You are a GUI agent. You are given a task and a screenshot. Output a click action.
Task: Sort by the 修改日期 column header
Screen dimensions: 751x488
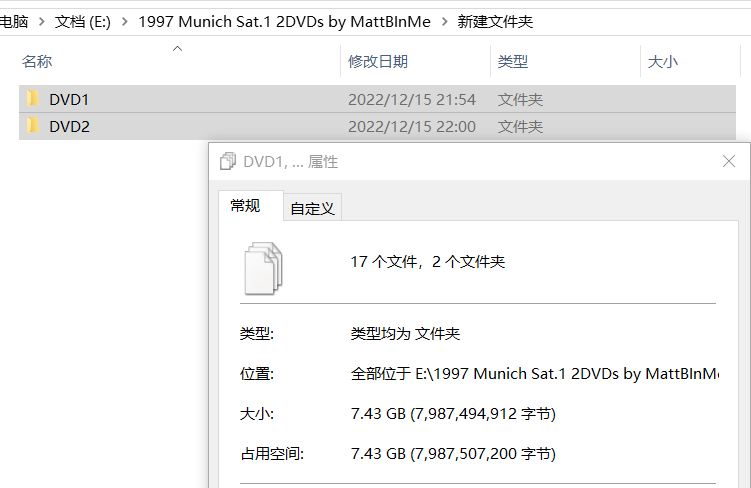[378, 62]
